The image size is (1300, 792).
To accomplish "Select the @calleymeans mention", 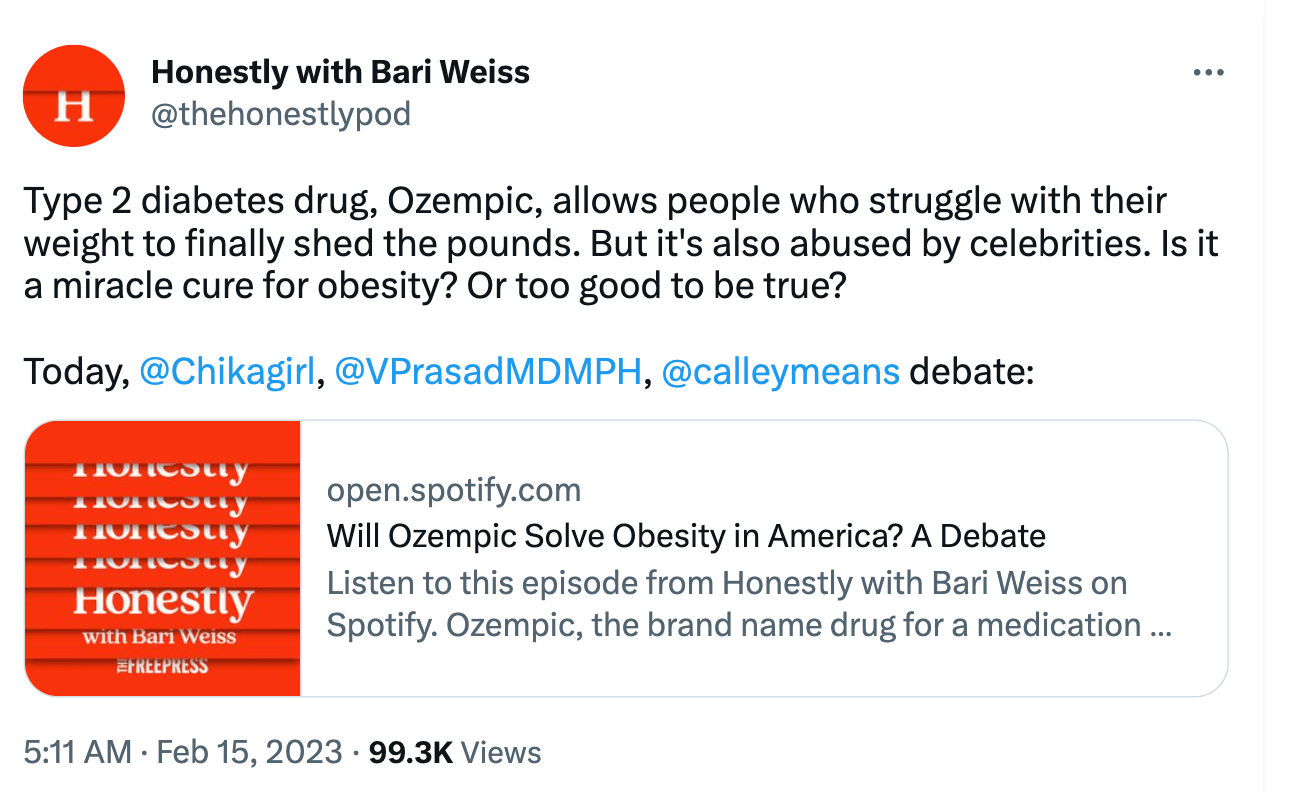I will click(780, 372).
